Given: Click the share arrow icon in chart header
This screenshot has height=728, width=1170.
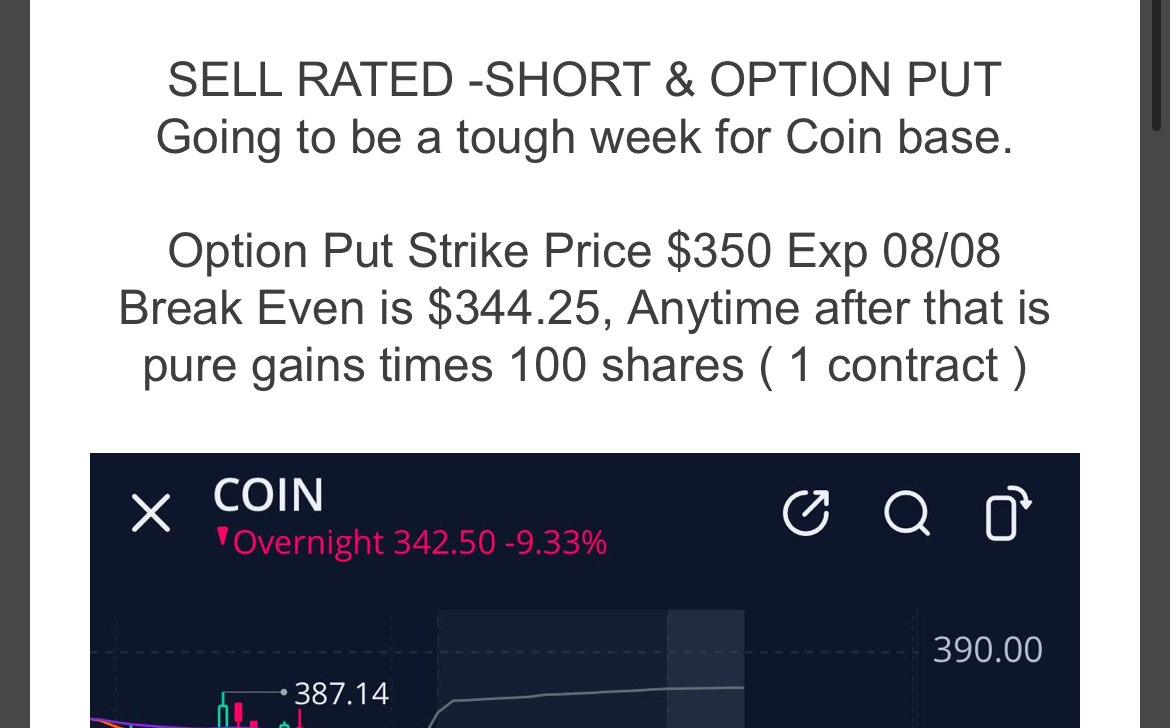Looking at the screenshot, I should [x=806, y=512].
